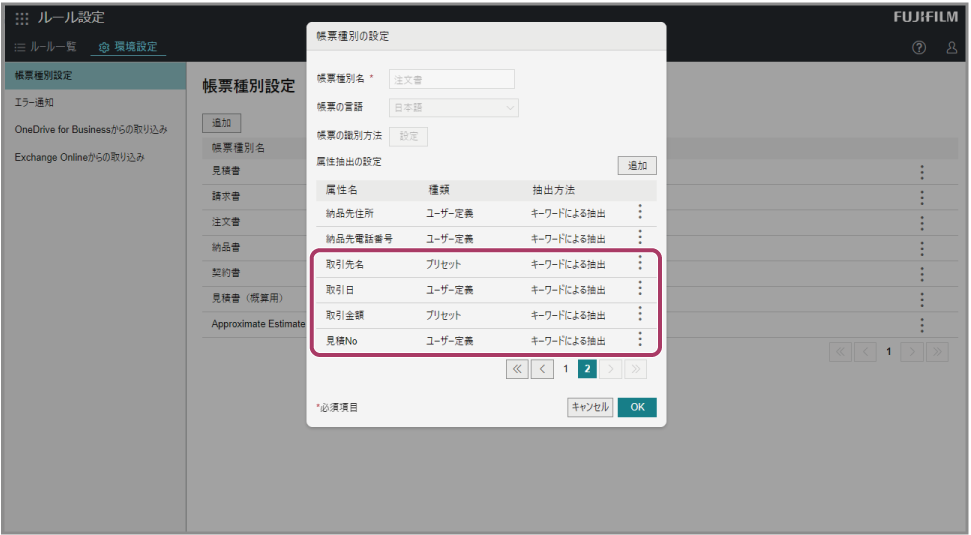Go to first page in background list pagination
Image resolution: width=971 pixels, height=535 pixels.
point(840,352)
